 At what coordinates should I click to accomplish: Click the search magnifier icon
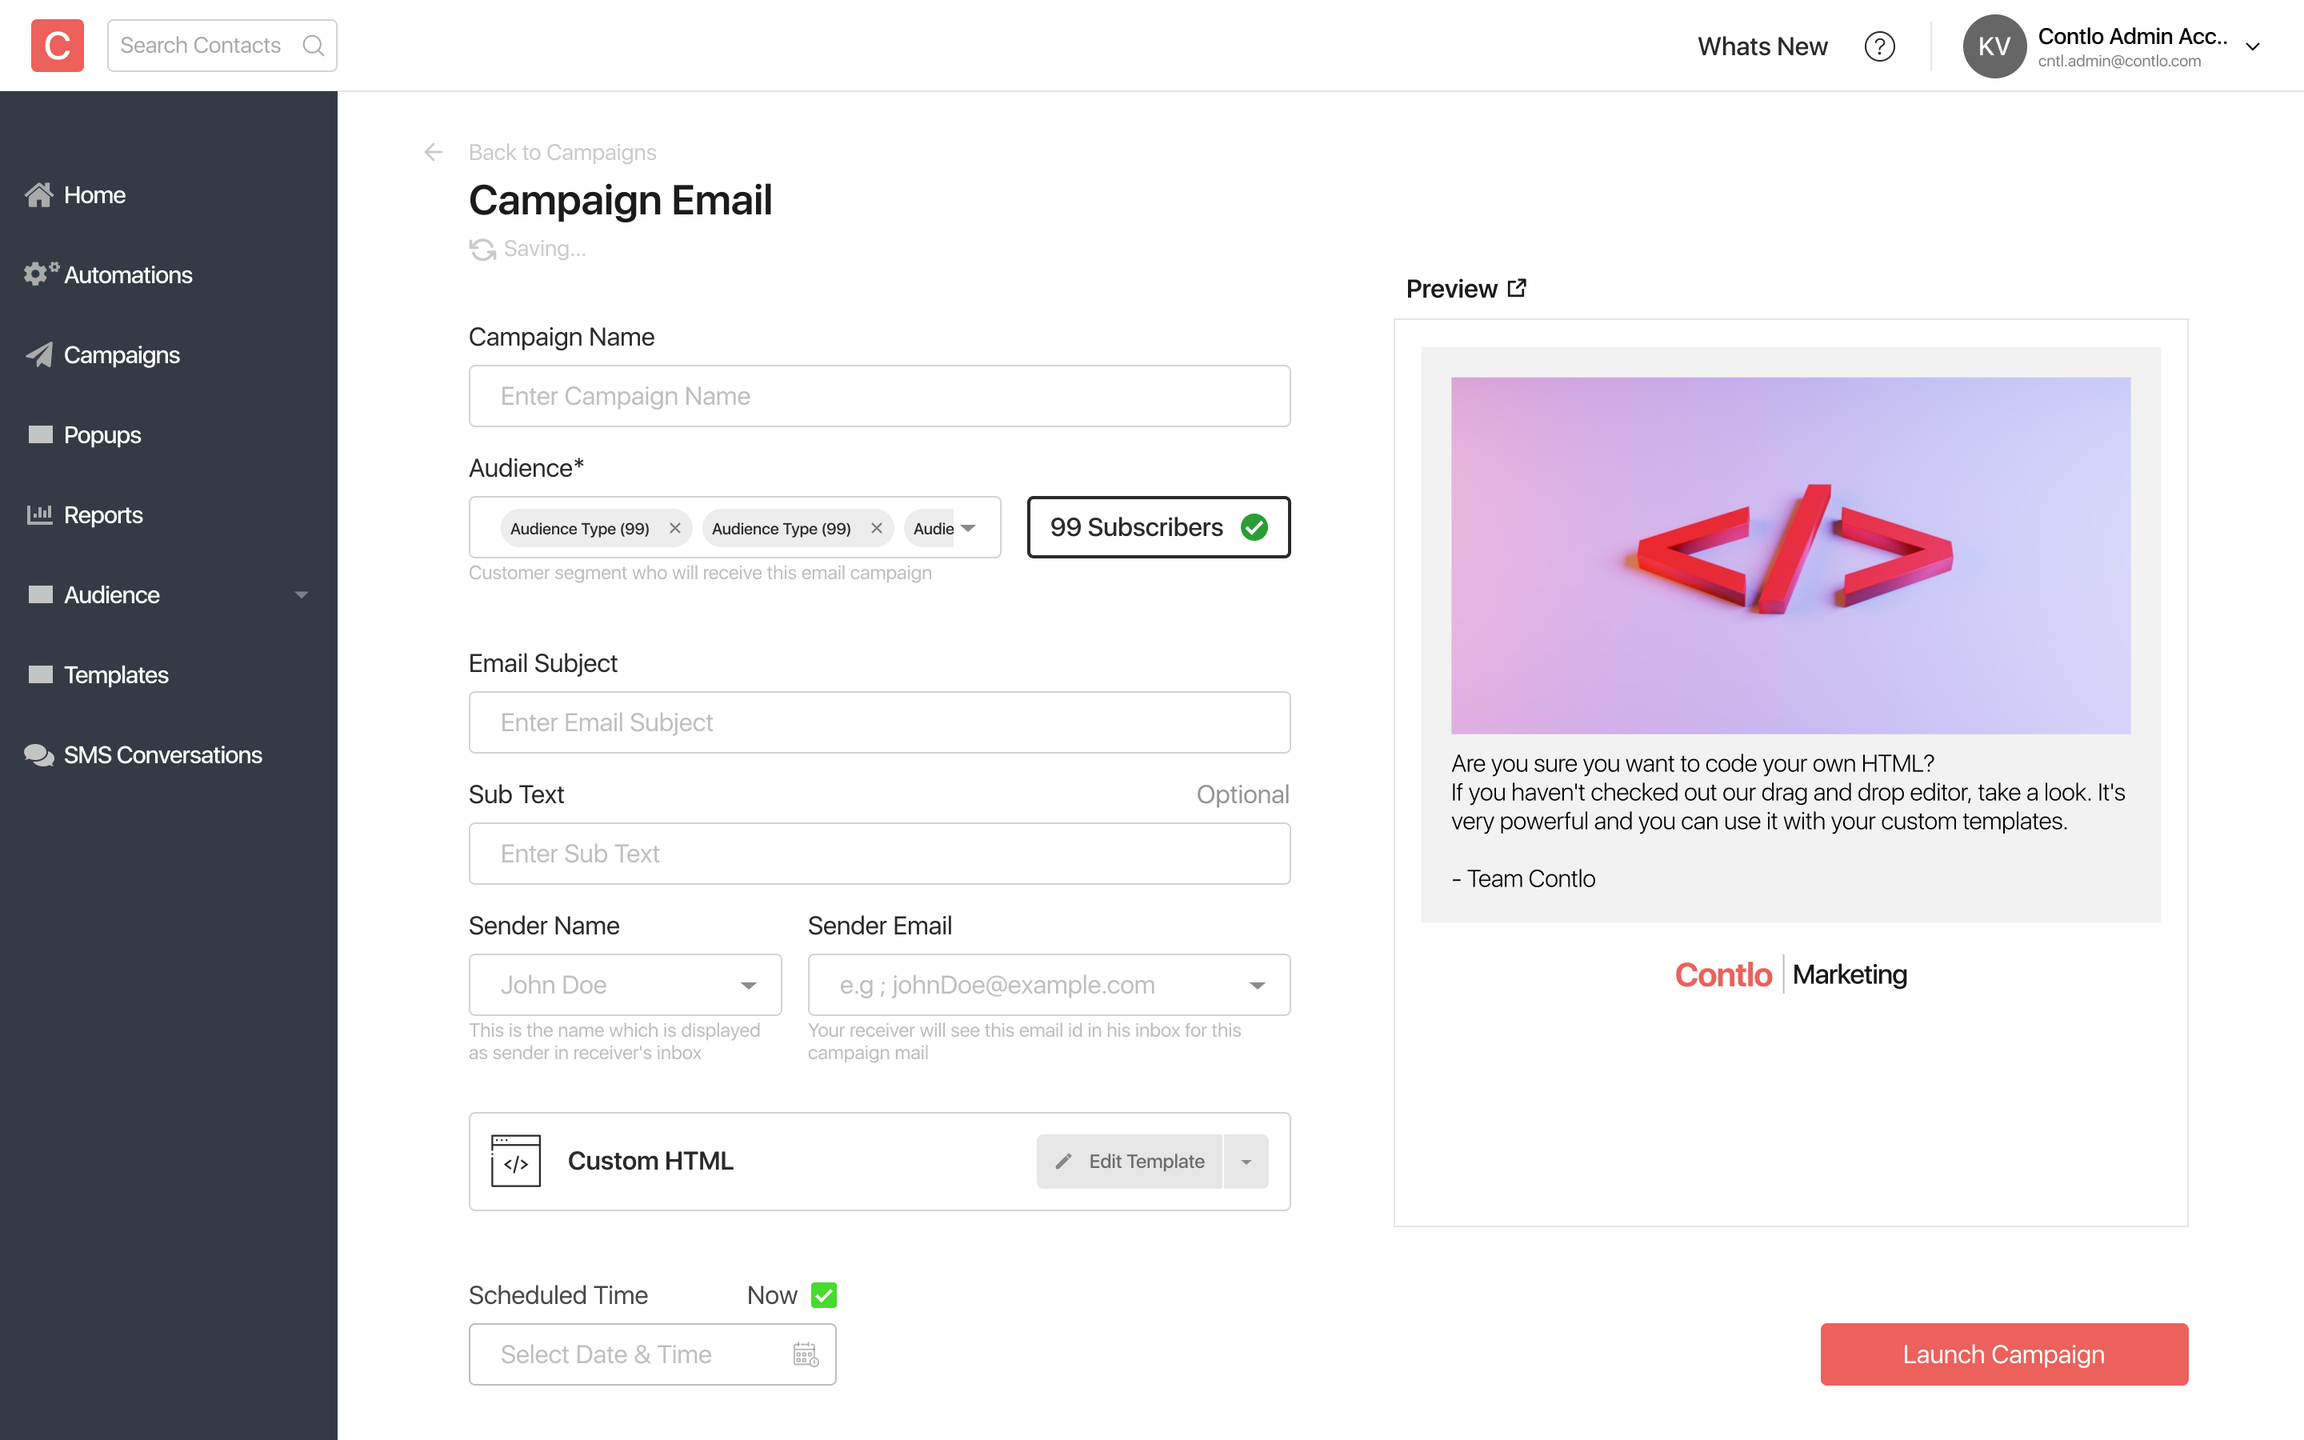tap(313, 45)
